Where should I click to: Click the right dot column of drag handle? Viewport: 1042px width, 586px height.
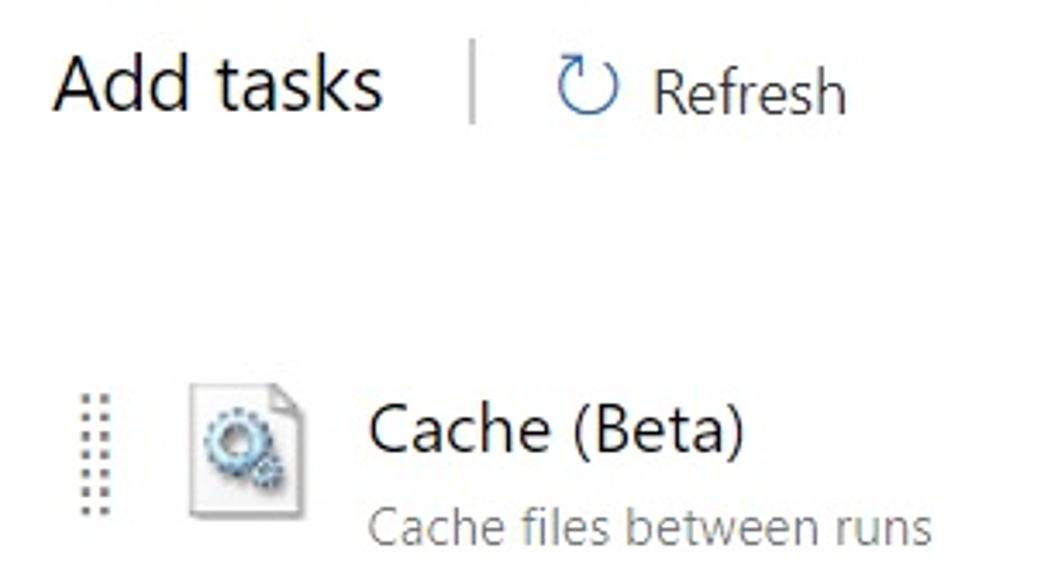pyautogui.click(x=104, y=454)
